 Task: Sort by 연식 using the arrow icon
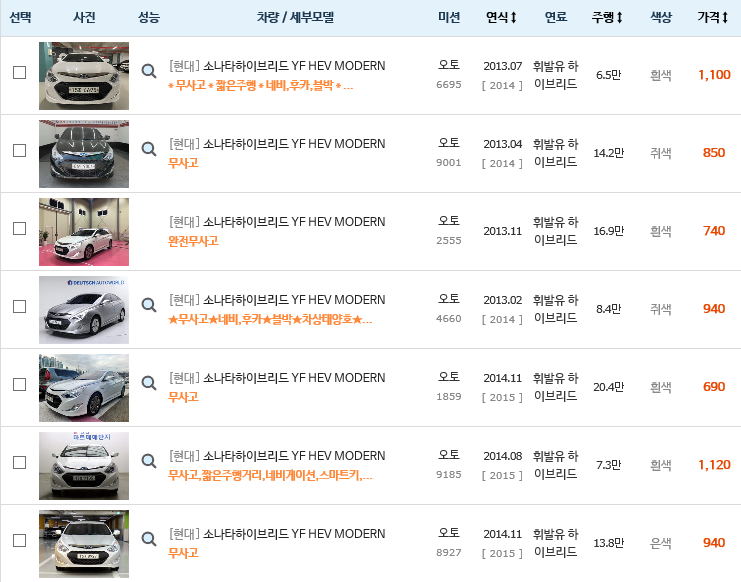click(x=514, y=17)
